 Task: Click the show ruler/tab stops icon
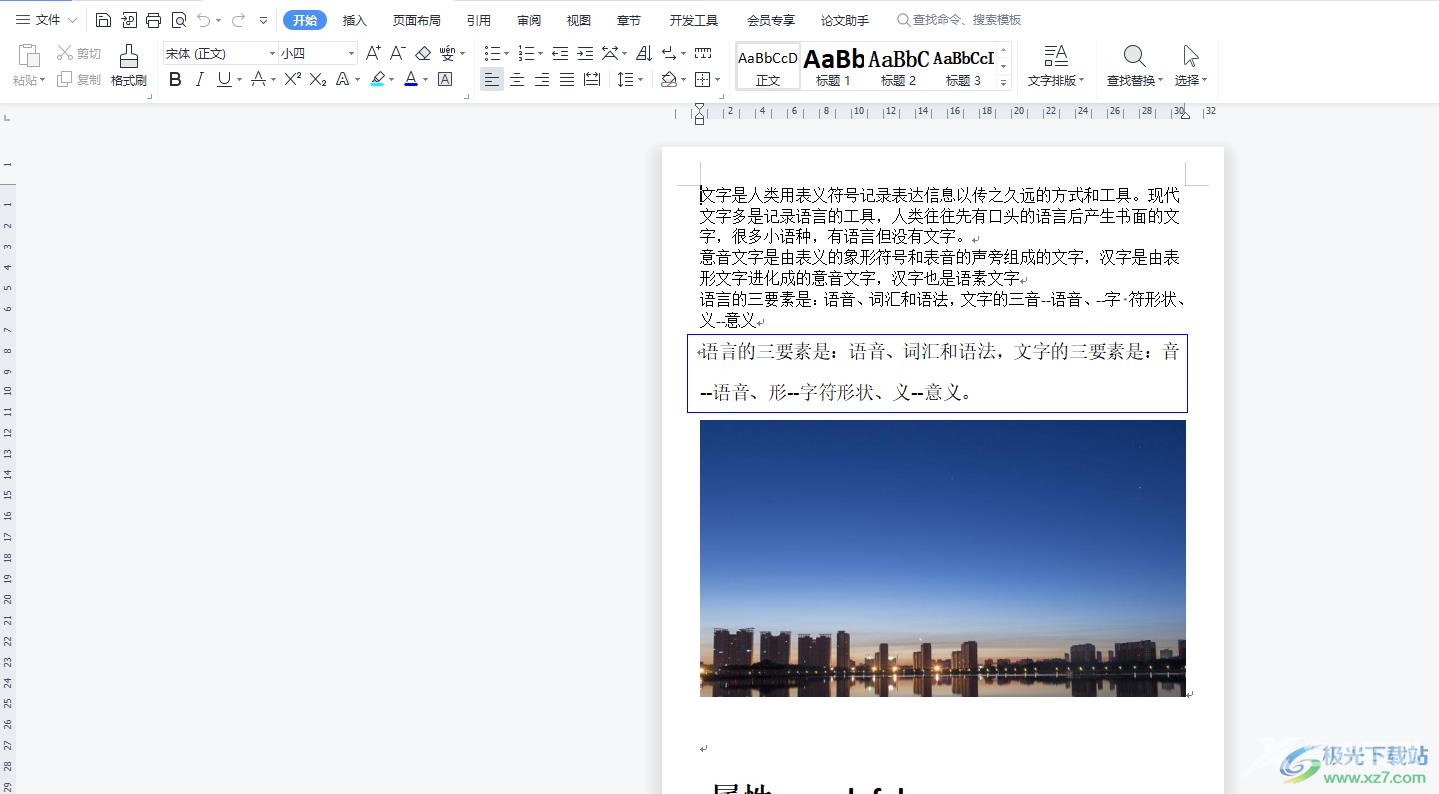click(x=703, y=53)
